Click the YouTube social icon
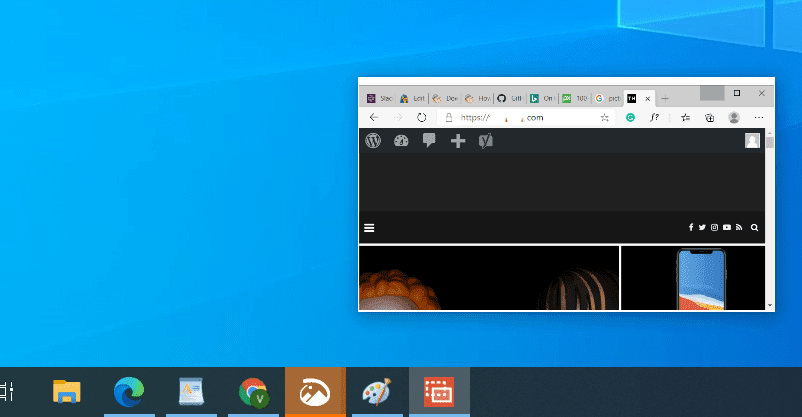Screen dimensions: 802x417 (726, 228)
